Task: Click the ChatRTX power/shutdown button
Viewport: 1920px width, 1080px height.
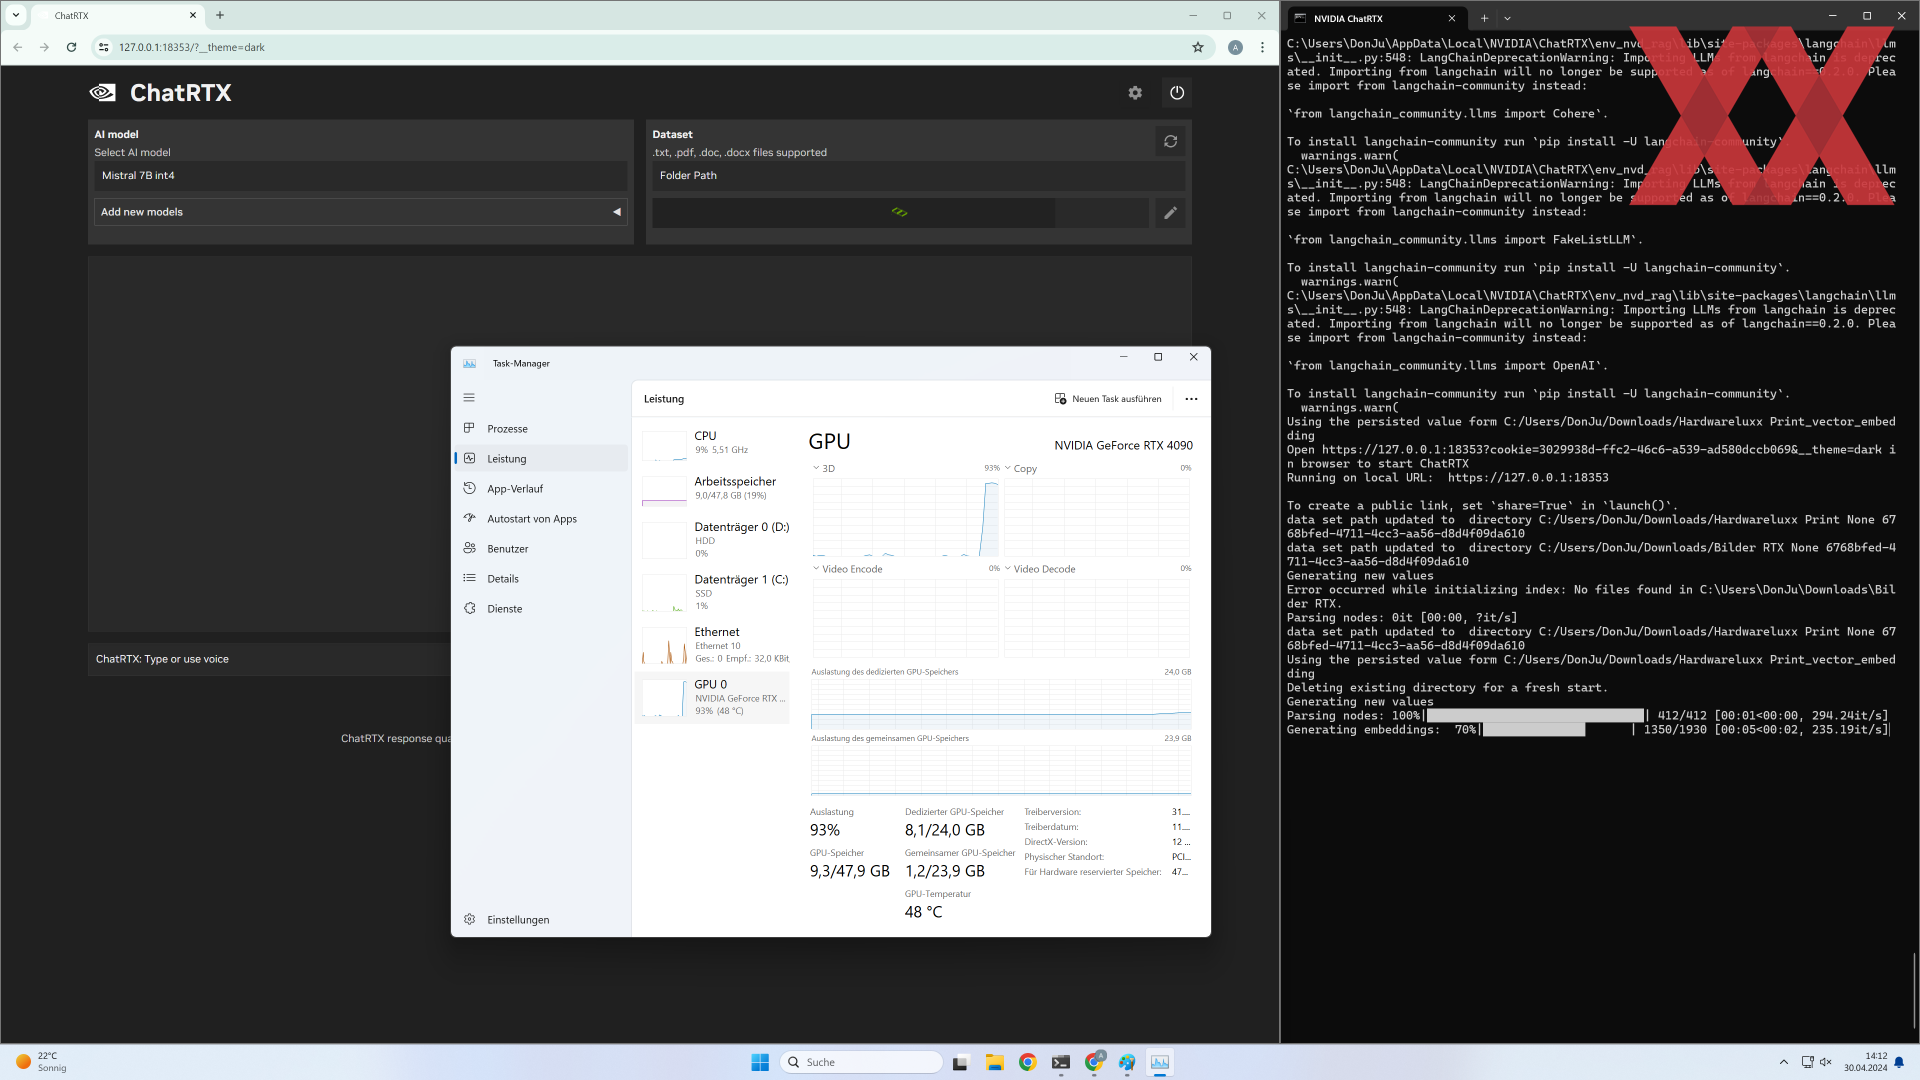Action: pyautogui.click(x=1177, y=93)
